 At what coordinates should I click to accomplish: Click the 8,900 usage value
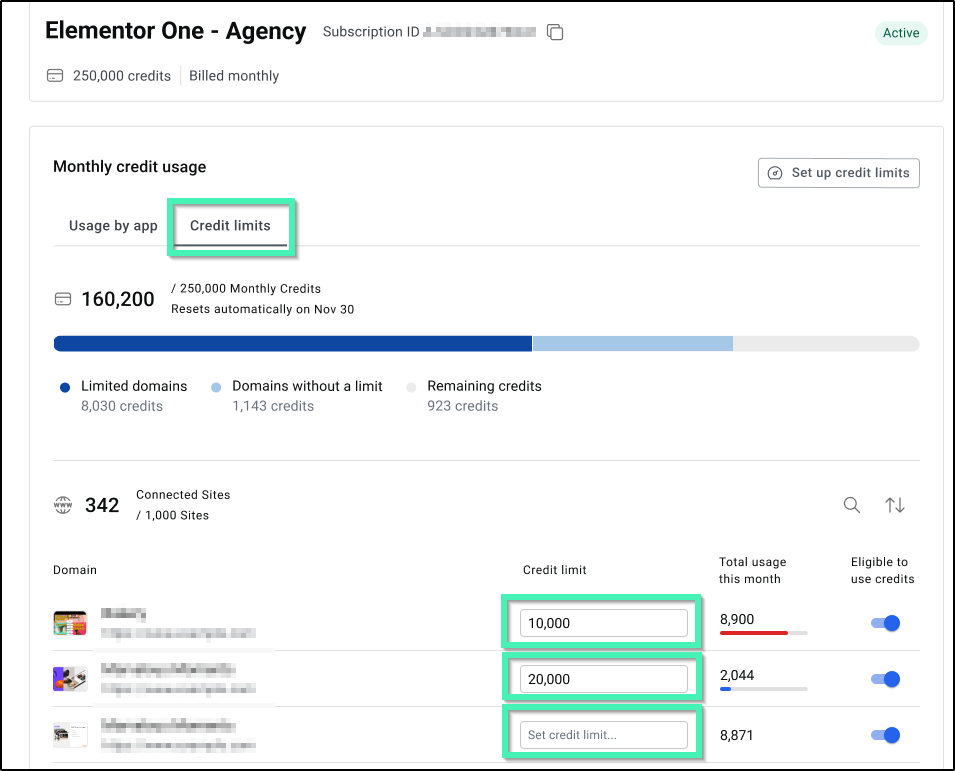pyautogui.click(x=737, y=619)
